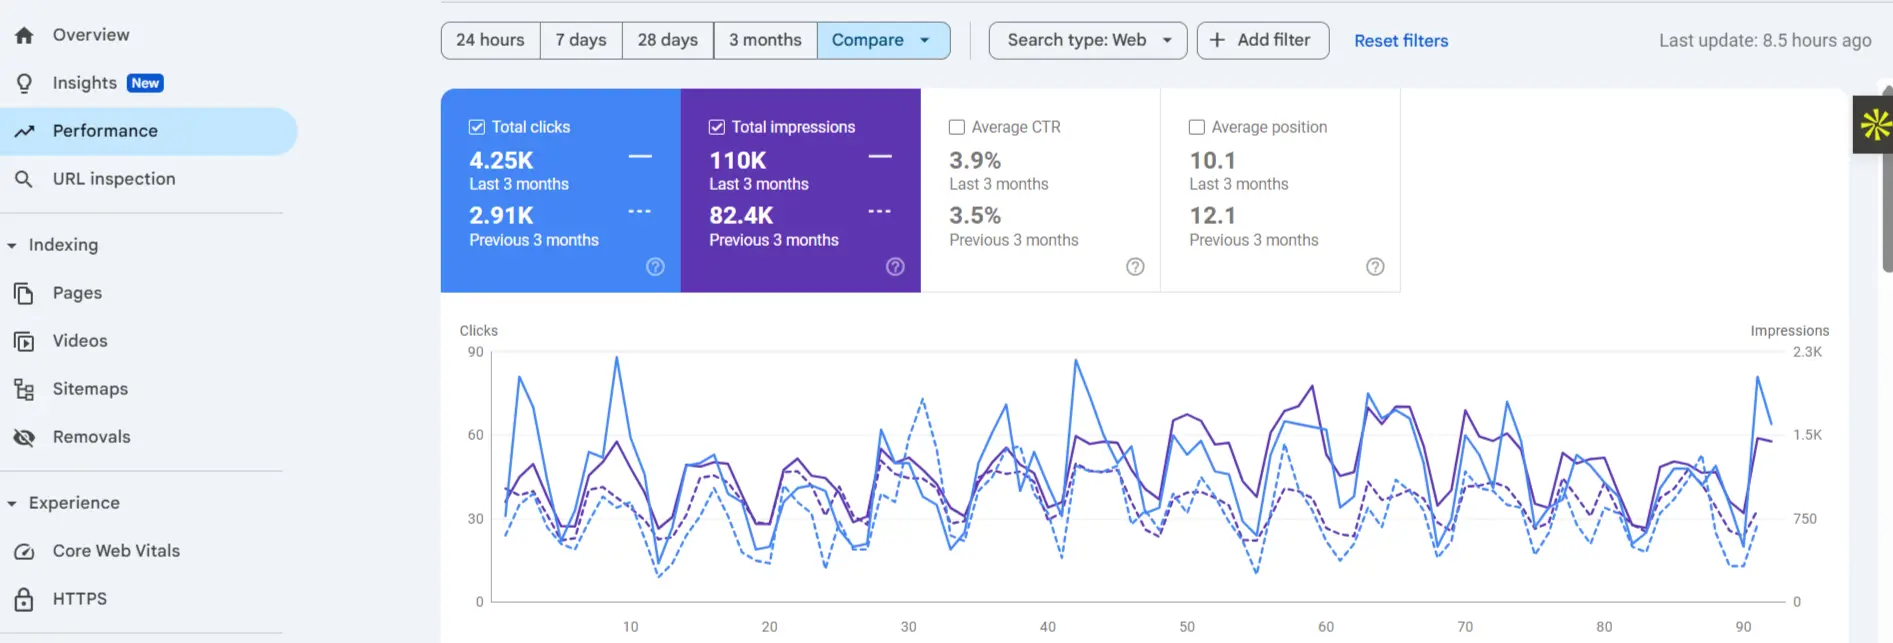Select the 28 days tab

(x=667, y=41)
